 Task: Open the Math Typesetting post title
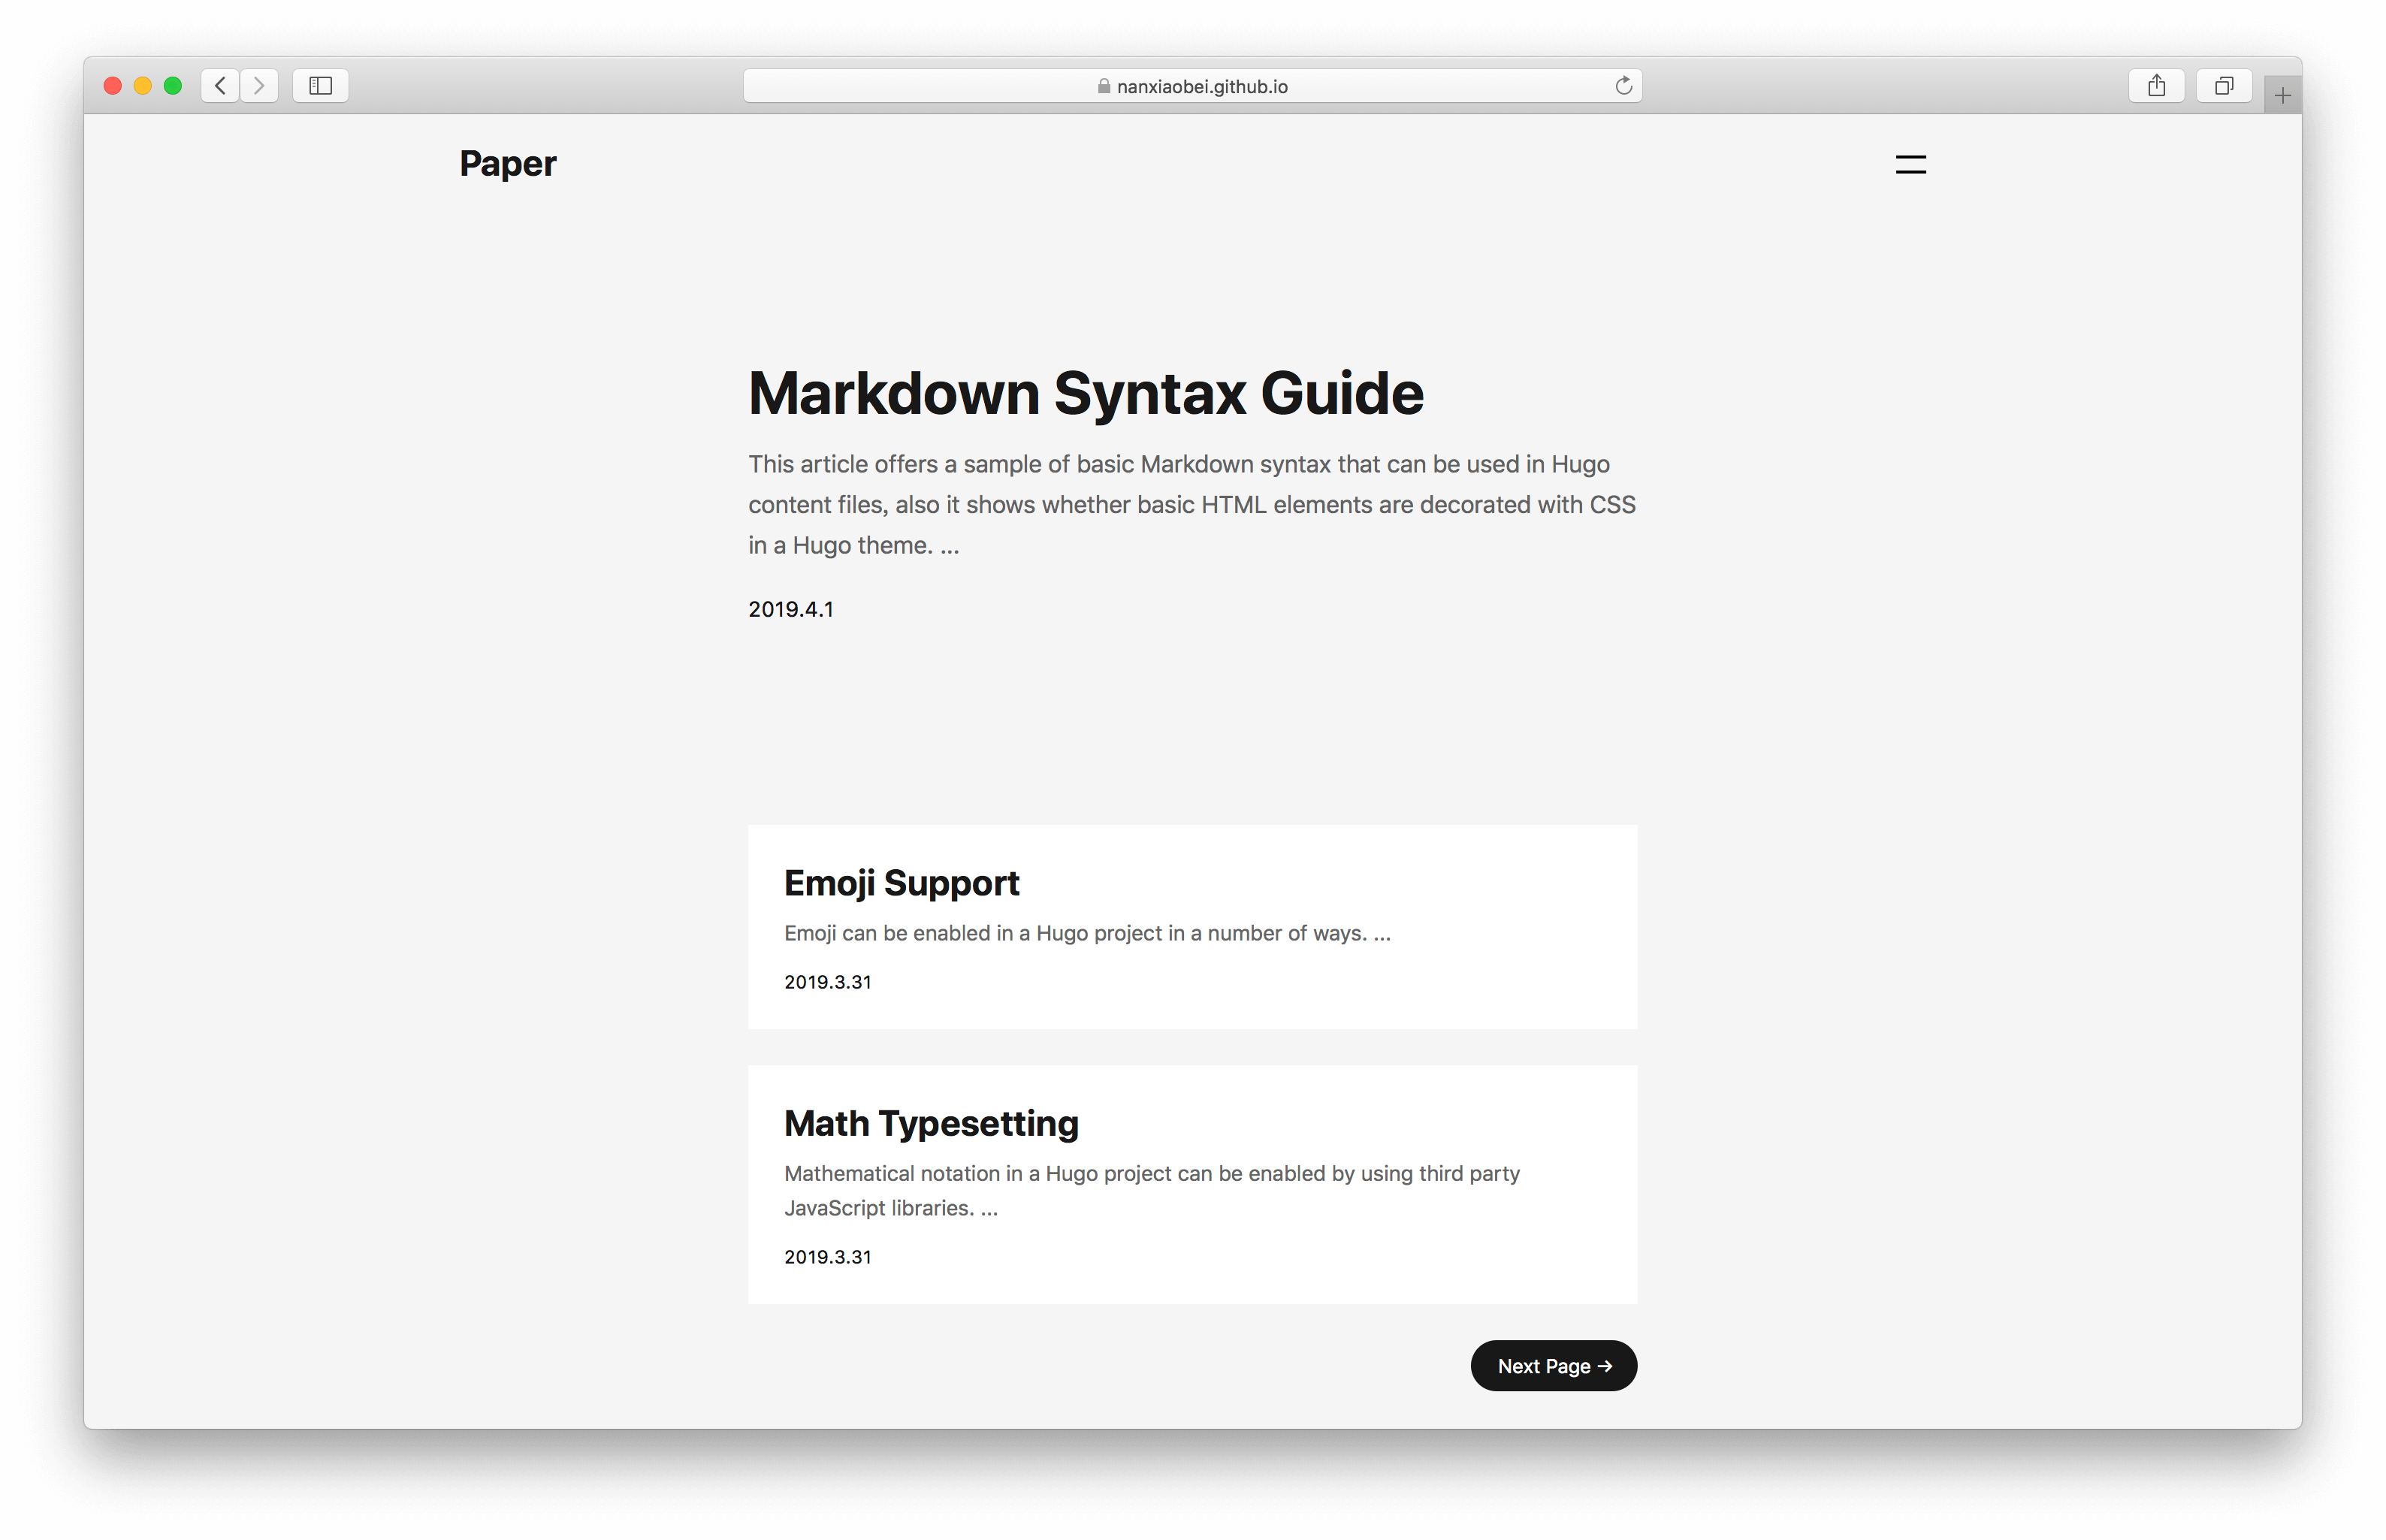[930, 1123]
